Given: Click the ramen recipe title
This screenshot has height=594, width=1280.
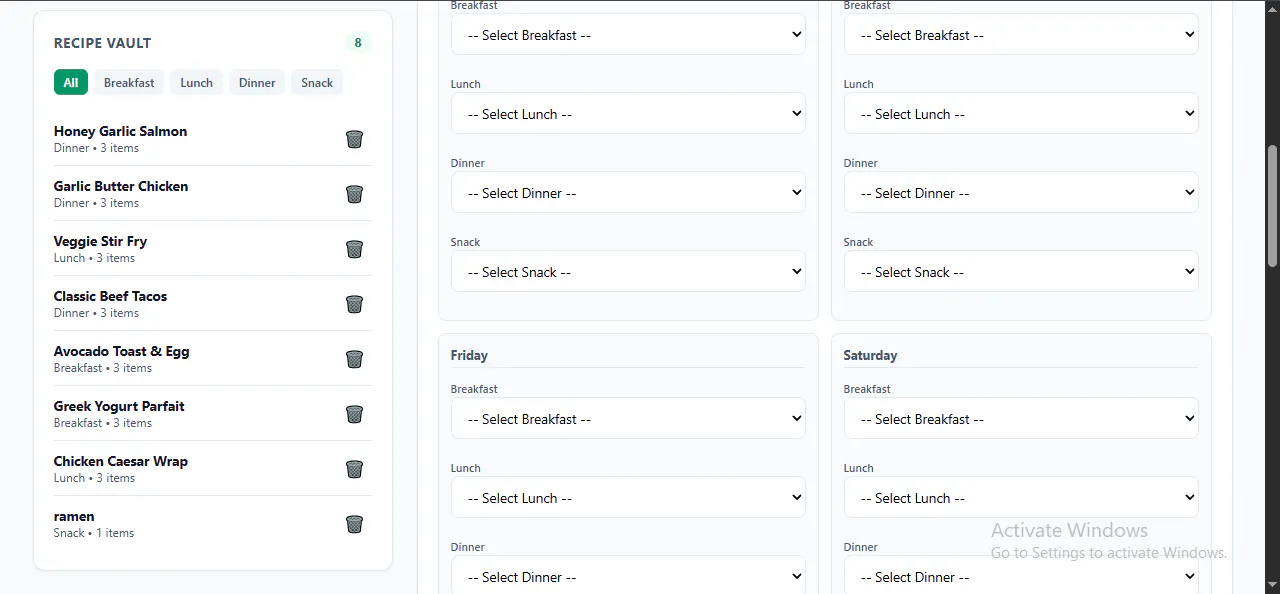Looking at the screenshot, I should pos(74,516).
